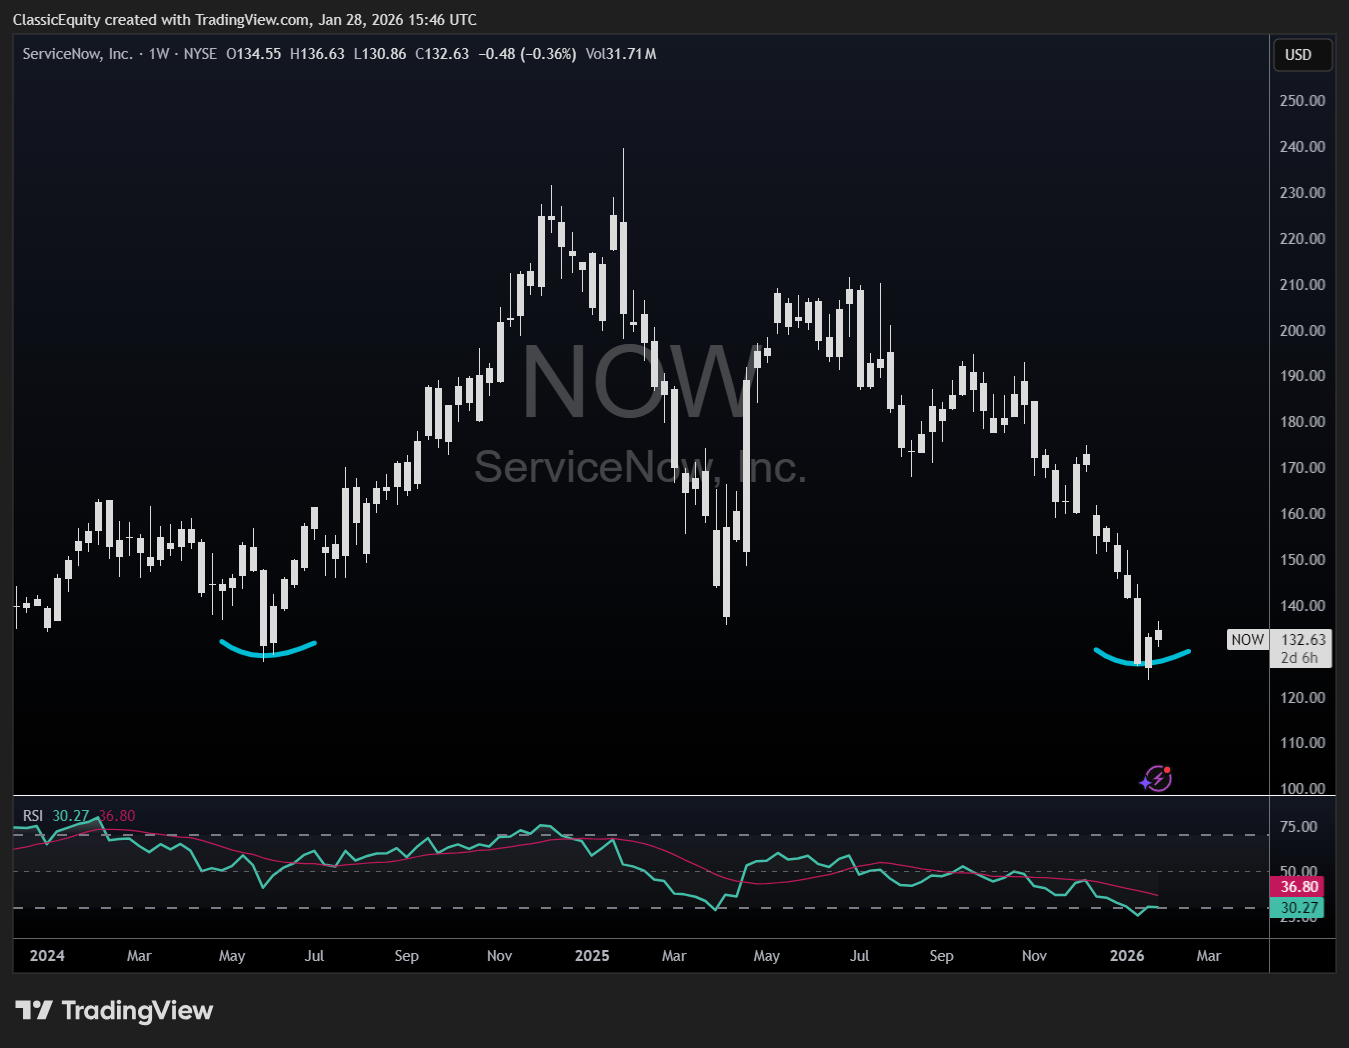
Task: Click the 2024 year label on time axis
Action: [x=47, y=956]
